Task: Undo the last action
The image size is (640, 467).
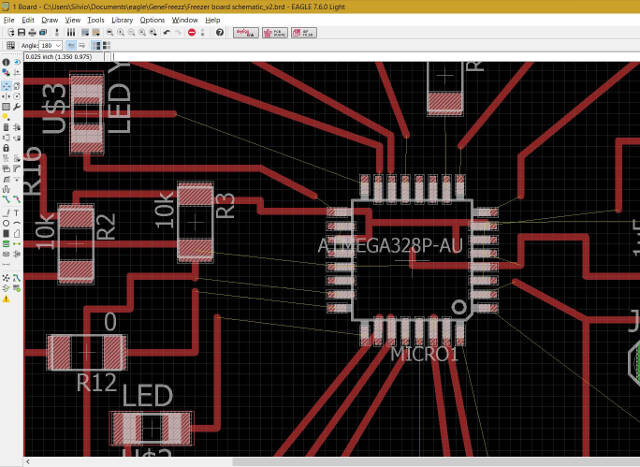Action: point(167,33)
